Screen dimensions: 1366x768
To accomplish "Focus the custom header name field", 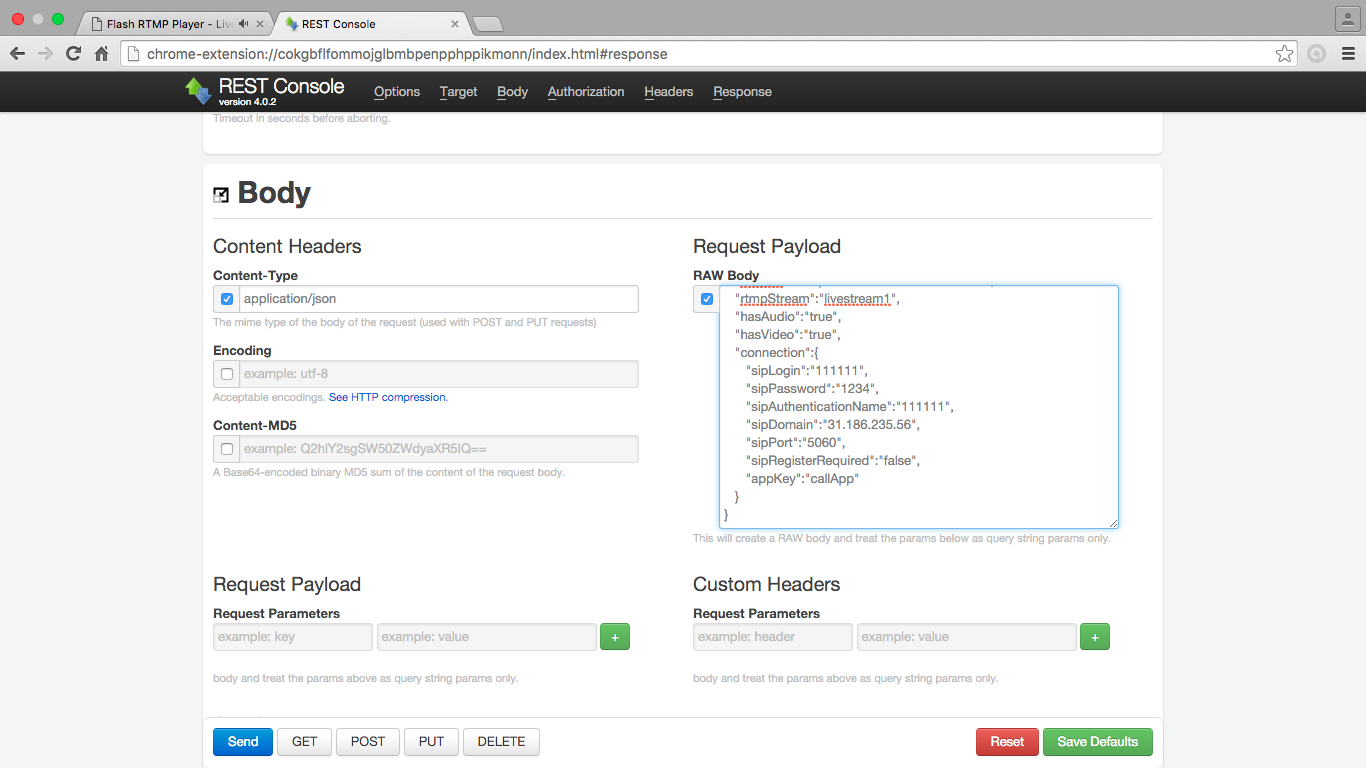I will 773,637.
